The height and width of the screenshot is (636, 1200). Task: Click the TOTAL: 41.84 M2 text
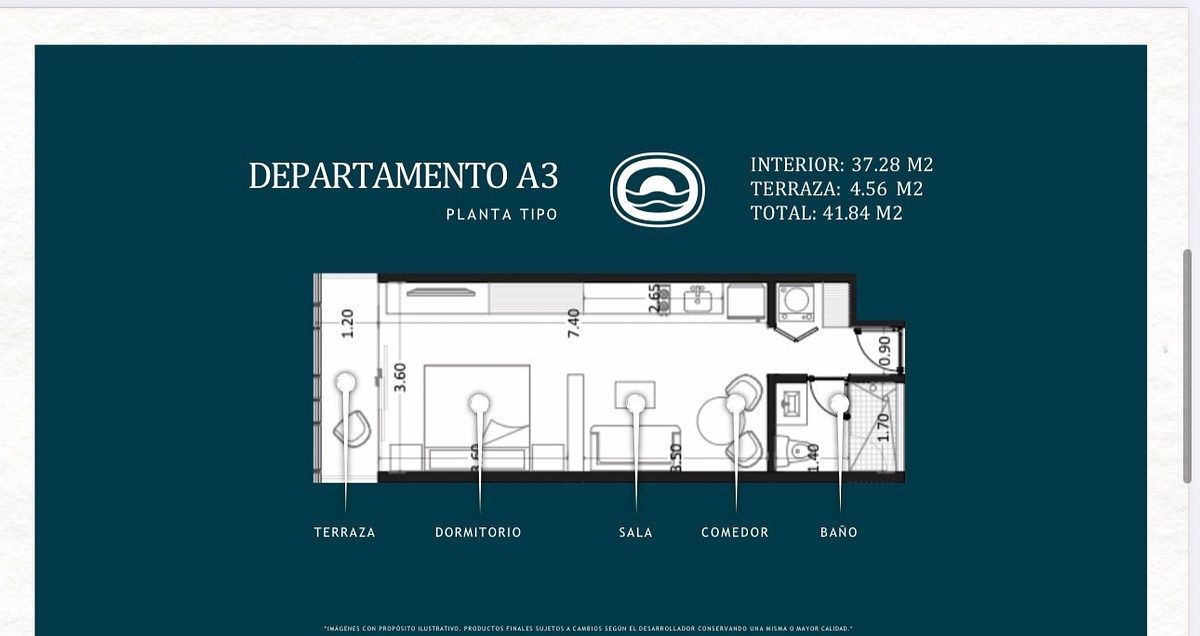pos(826,213)
